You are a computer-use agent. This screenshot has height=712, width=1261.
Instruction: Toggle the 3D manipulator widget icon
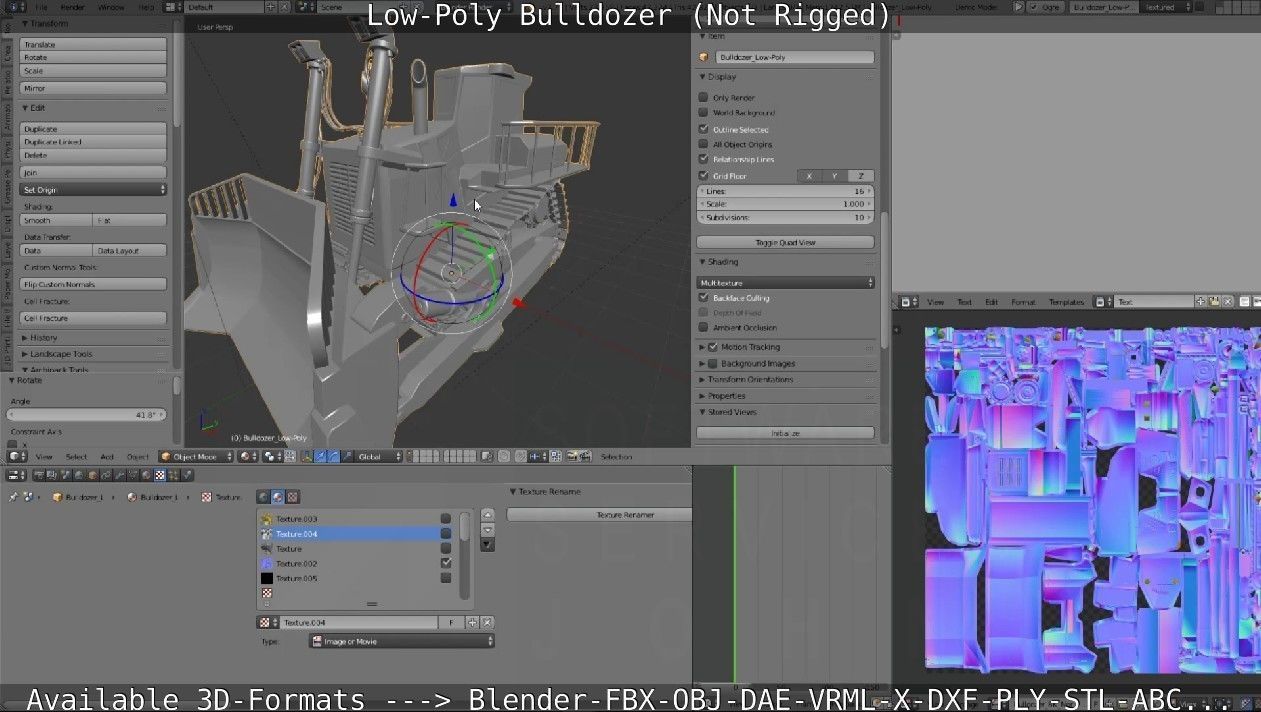click(x=306, y=456)
